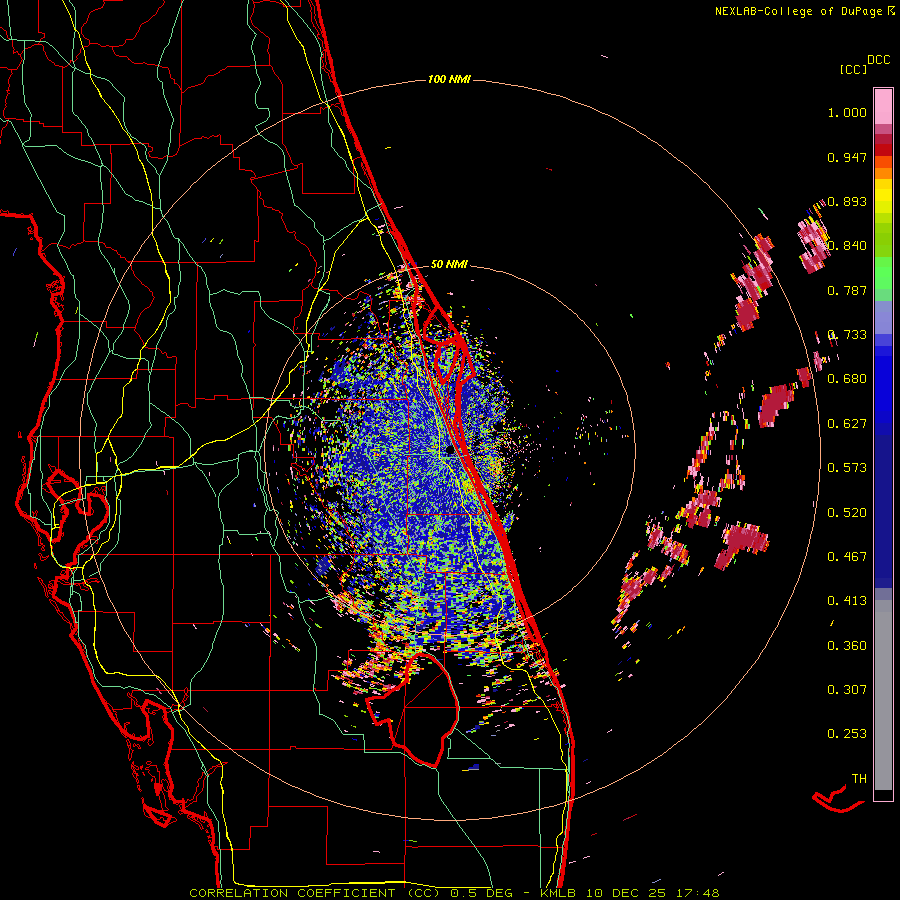The image size is (900, 900).
Task: Click the 0.680 value on the color scale
Action: click(x=847, y=379)
